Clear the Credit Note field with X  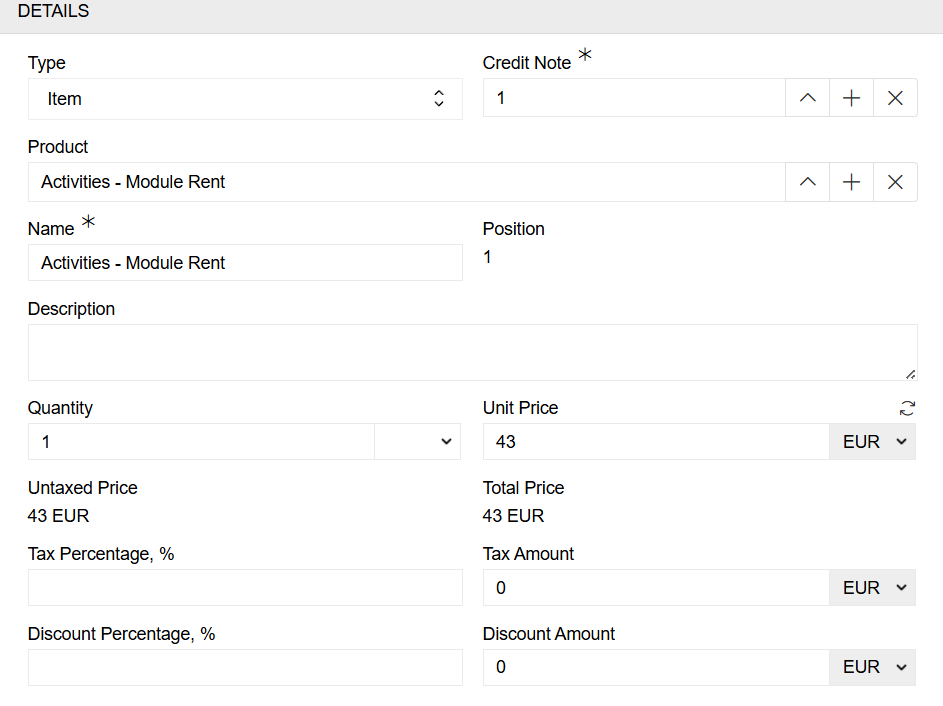[x=895, y=98]
